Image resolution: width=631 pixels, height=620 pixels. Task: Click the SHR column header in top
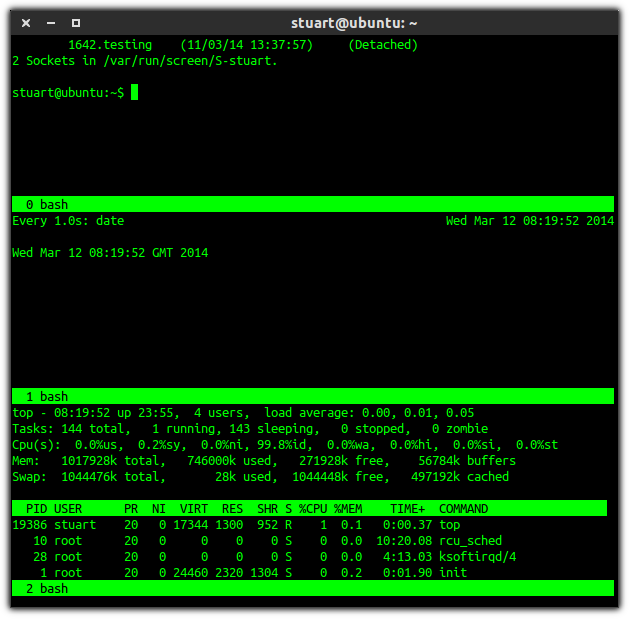(267, 509)
